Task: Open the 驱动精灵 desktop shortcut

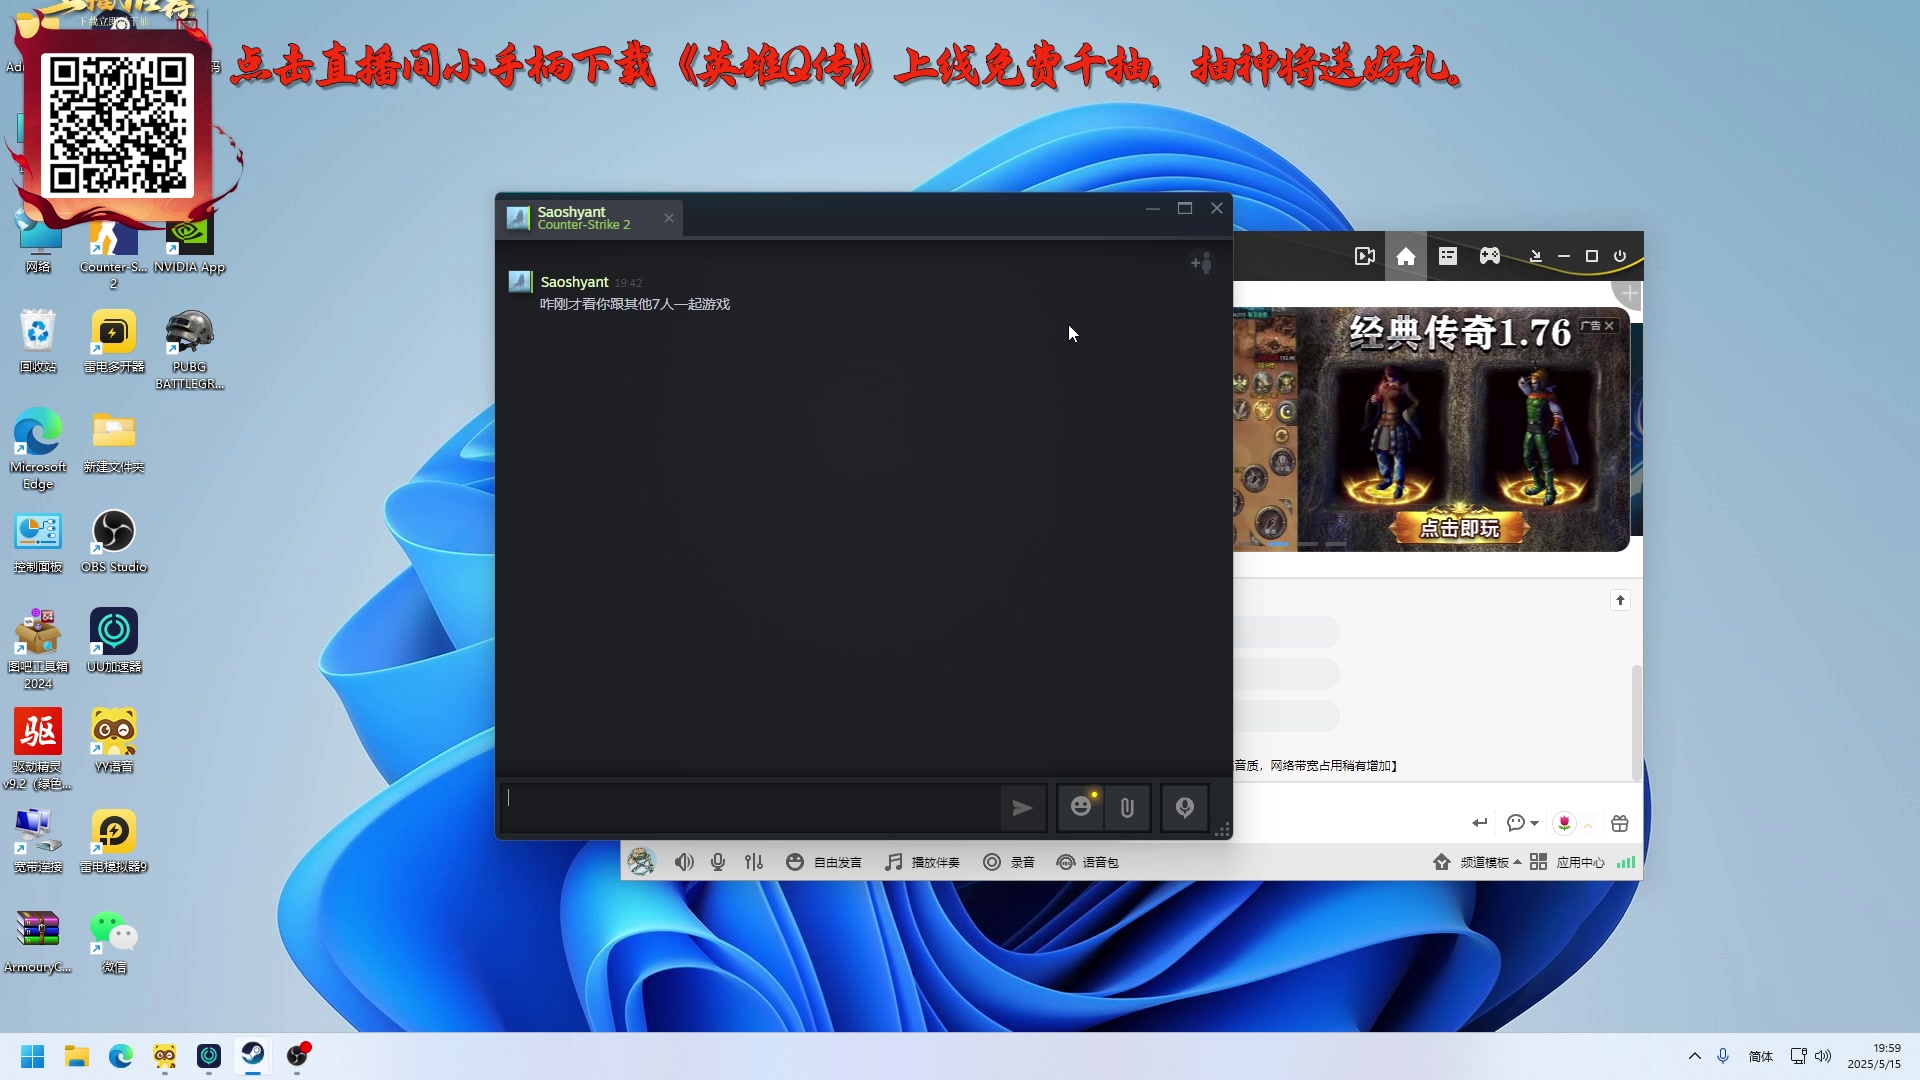Action: click(38, 749)
